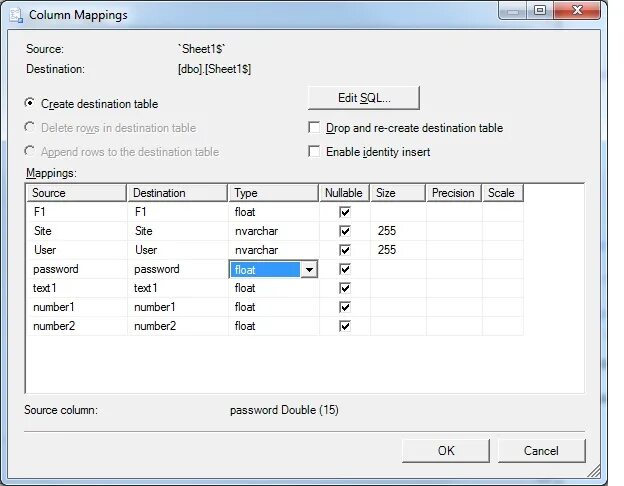Click the nvarchar type cell for Site

[x=274, y=231]
